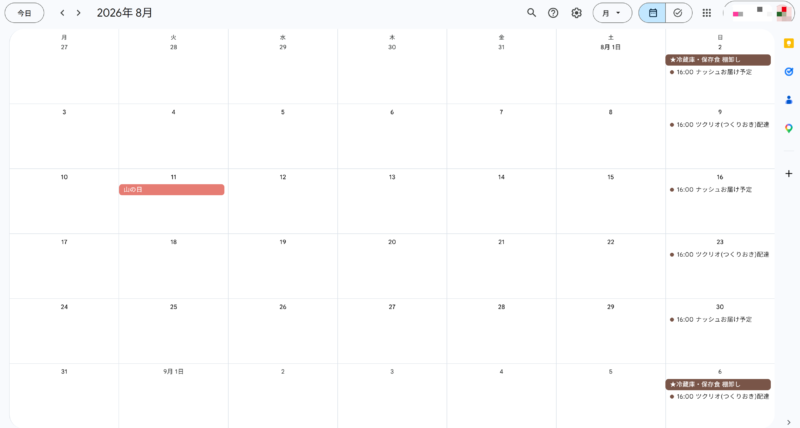Switch to calendar view toggle
This screenshot has height=428, width=800.
click(653, 13)
